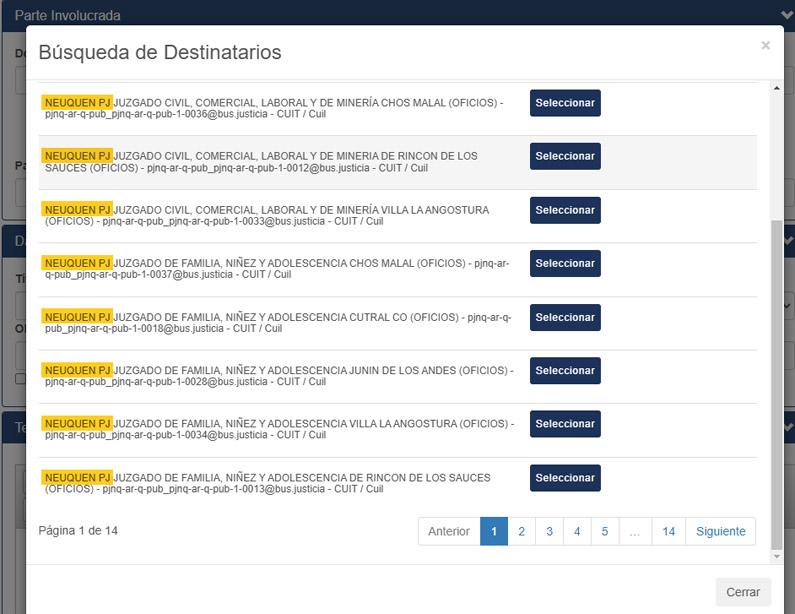
Task: Select Juzgado de Familia Rincon de los Sauces
Action: coord(565,478)
